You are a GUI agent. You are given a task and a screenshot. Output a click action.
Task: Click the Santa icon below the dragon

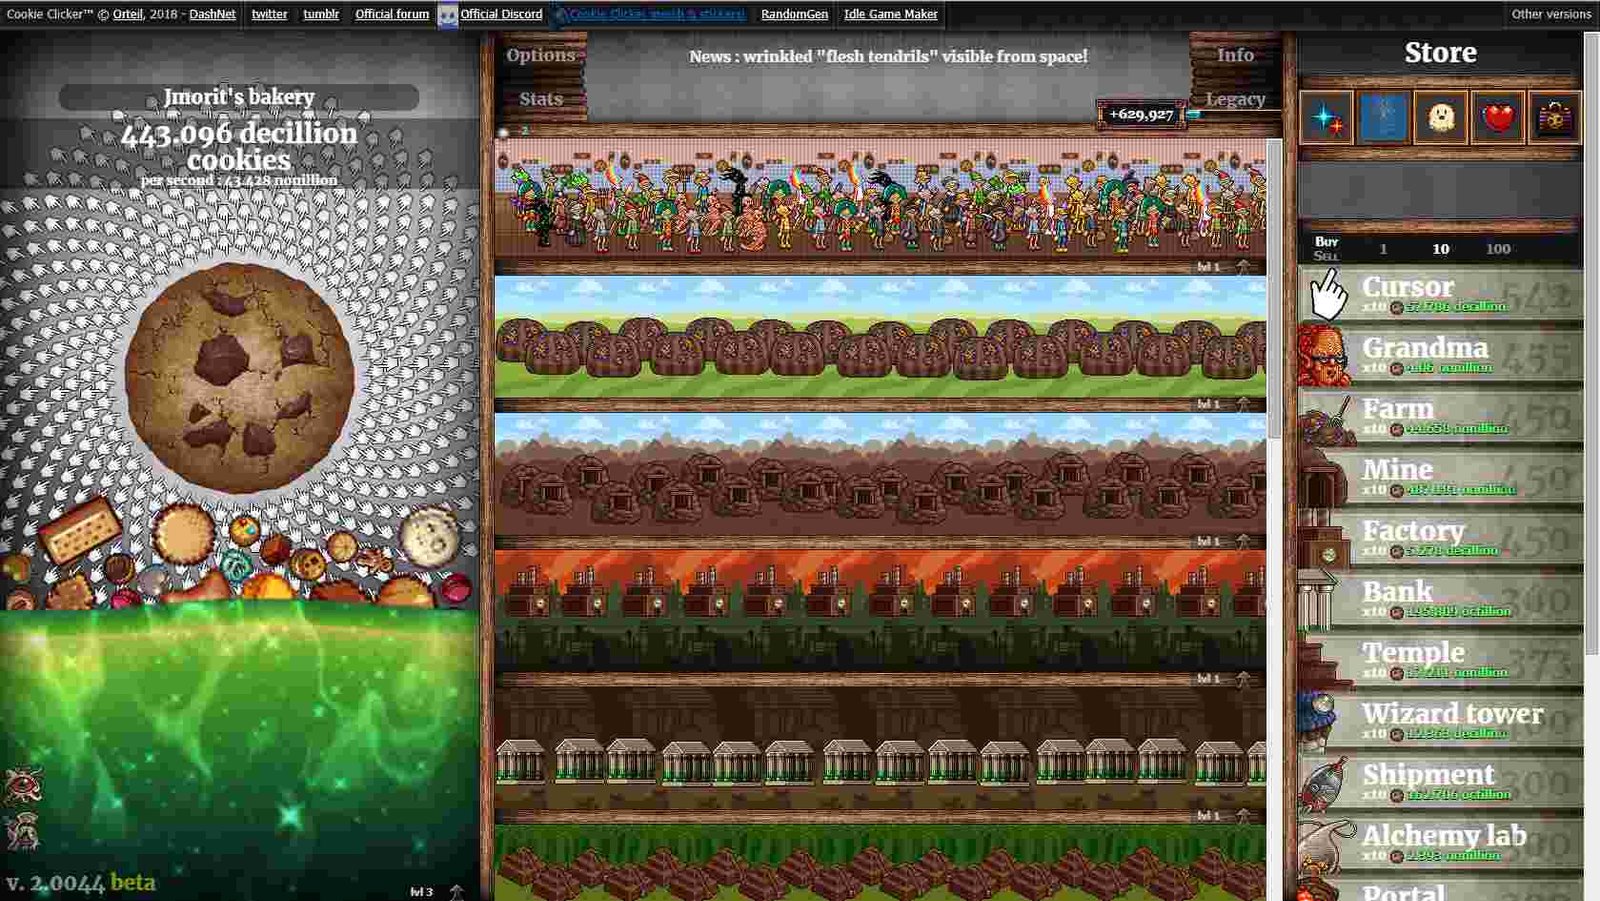click(x=22, y=830)
